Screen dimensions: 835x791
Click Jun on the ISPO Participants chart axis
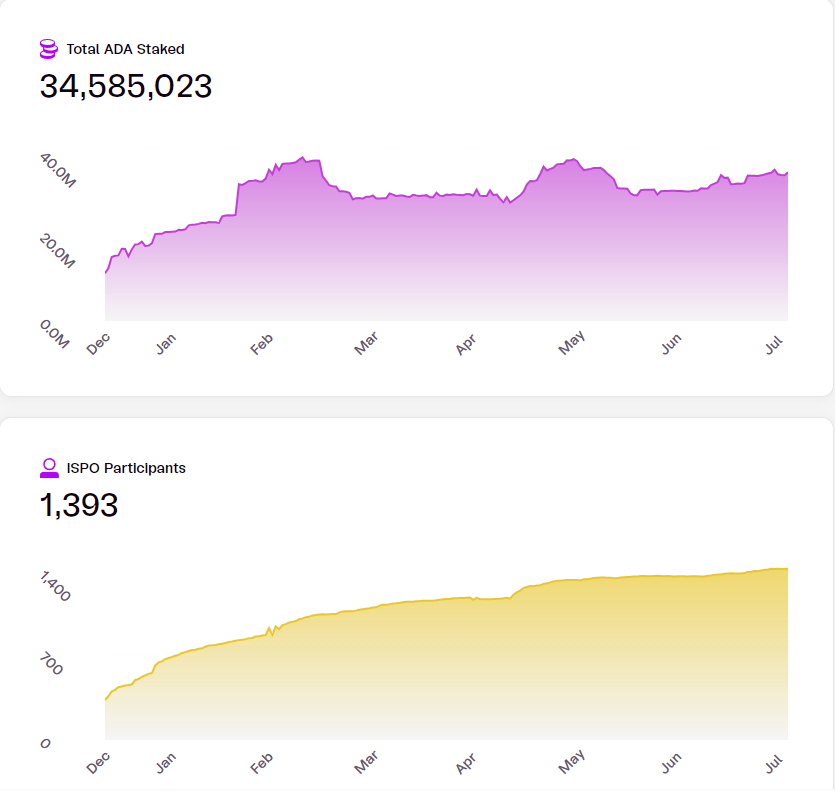click(671, 763)
